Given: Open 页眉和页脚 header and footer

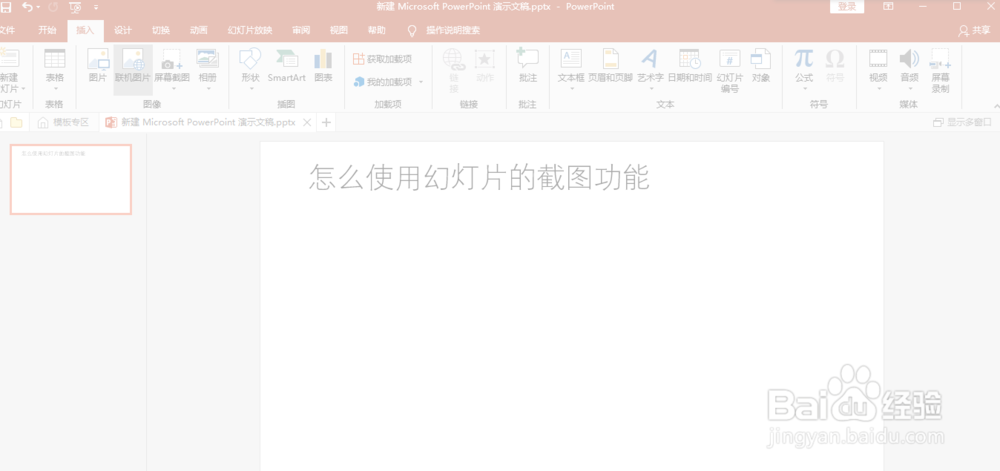Looking at the screenshot, I should (x=610, y=66).
